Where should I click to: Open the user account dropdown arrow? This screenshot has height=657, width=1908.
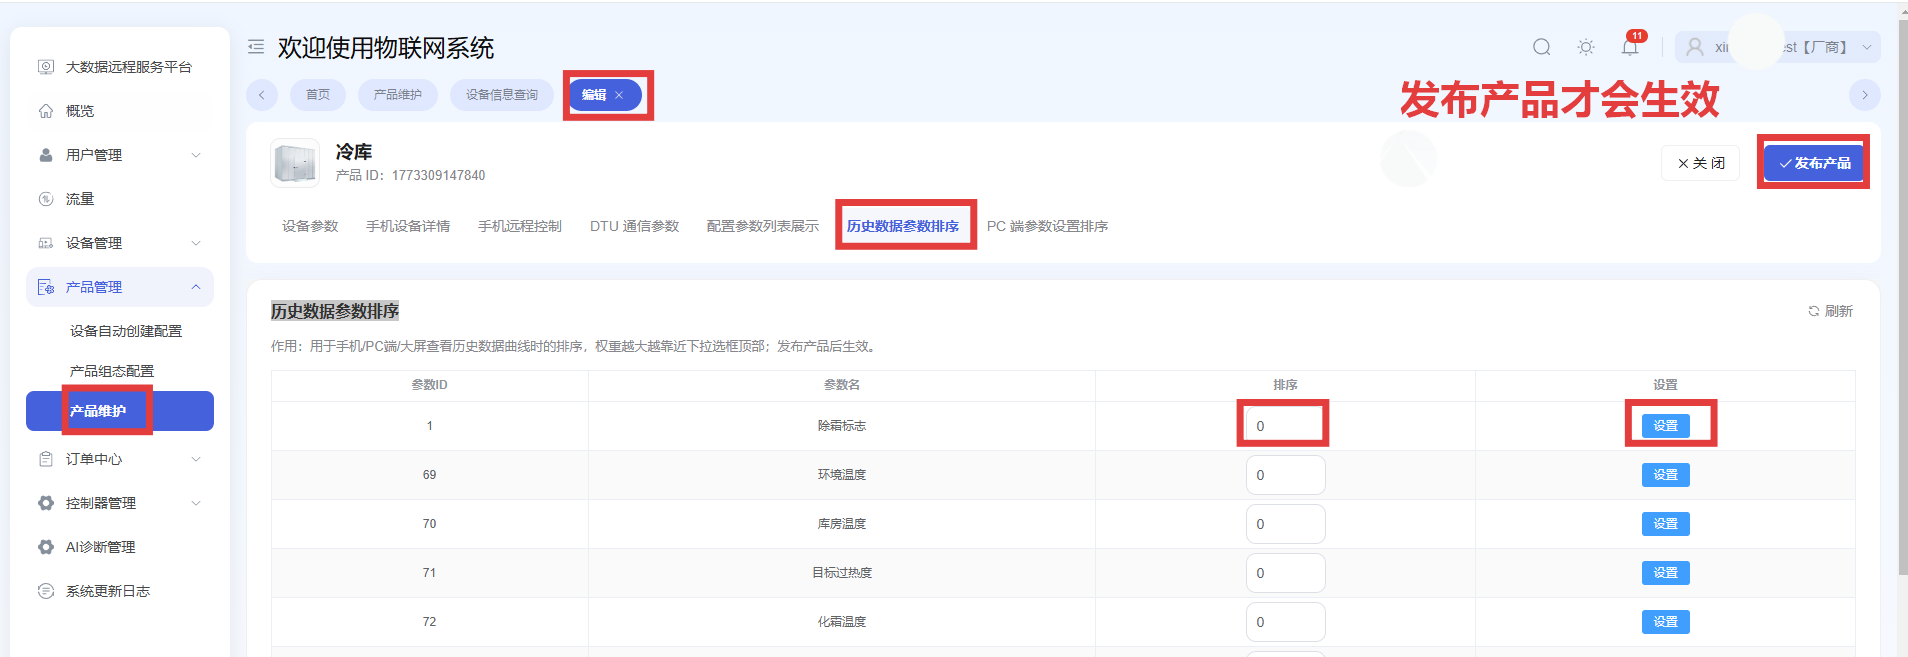click(1866, 47)
